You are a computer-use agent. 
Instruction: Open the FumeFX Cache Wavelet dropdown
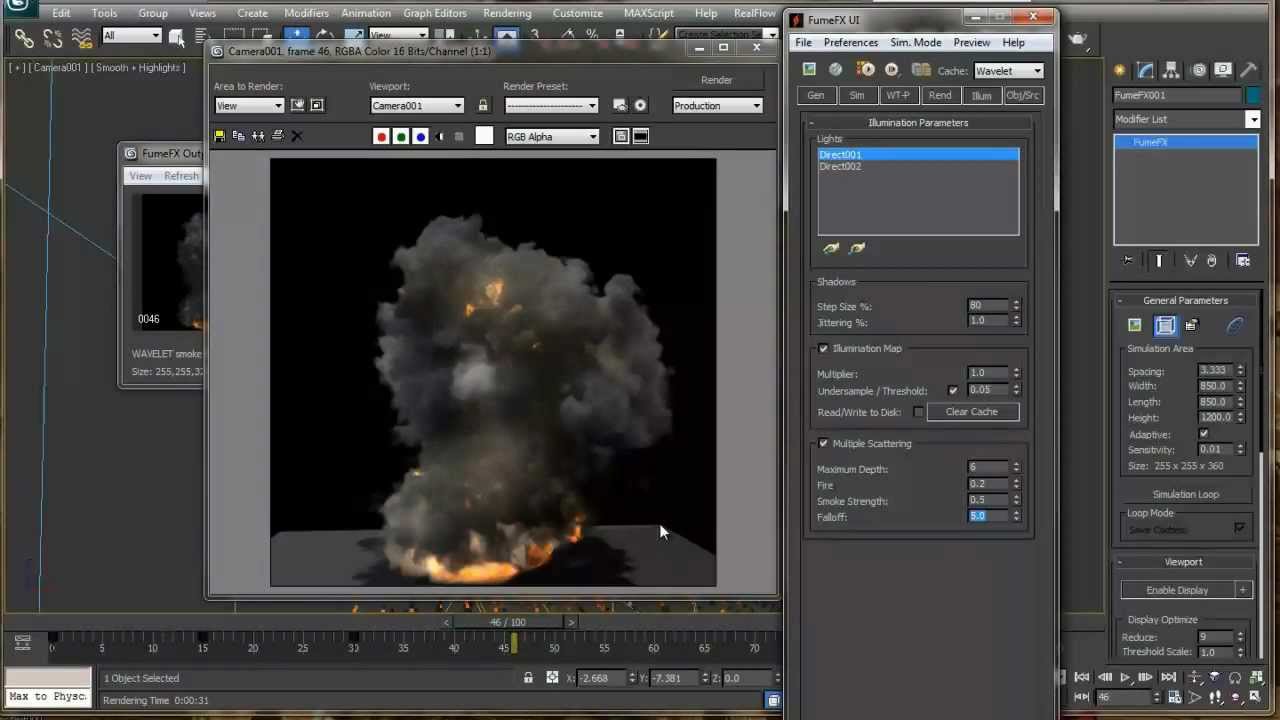coord(1008,71)
